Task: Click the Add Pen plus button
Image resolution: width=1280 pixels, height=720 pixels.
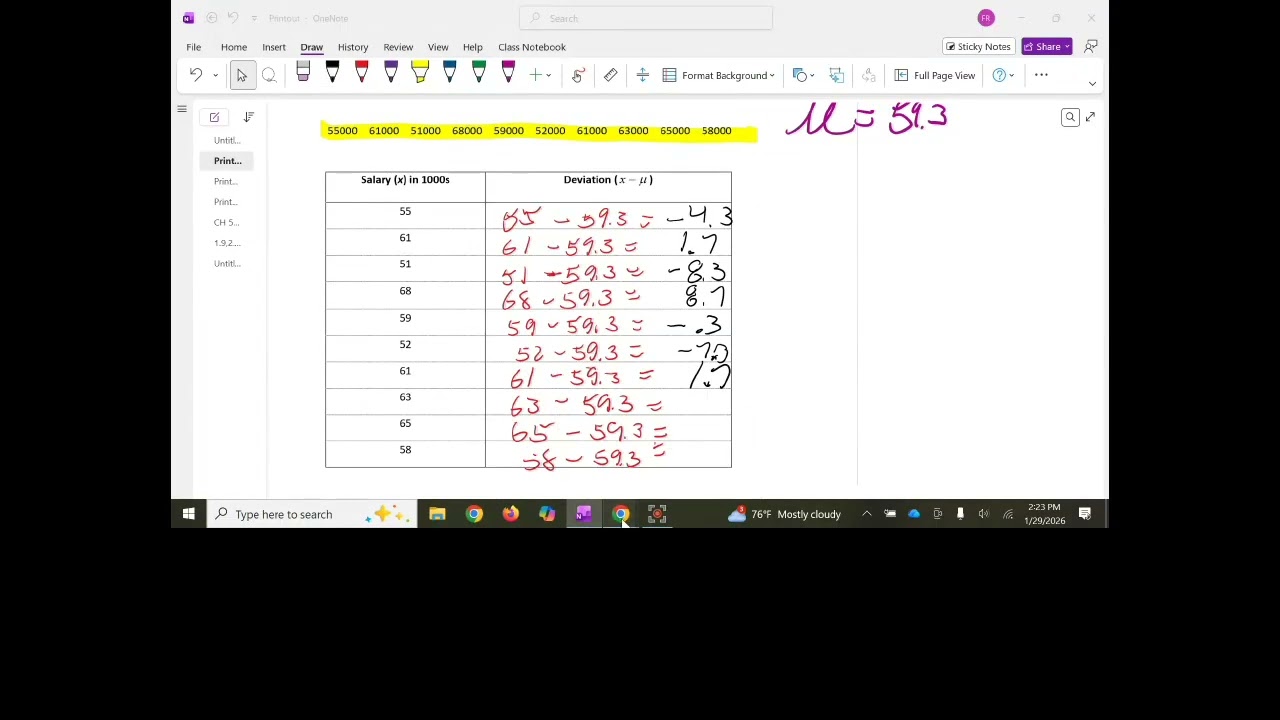Action: pyautogui.click(x=535, y=75)
